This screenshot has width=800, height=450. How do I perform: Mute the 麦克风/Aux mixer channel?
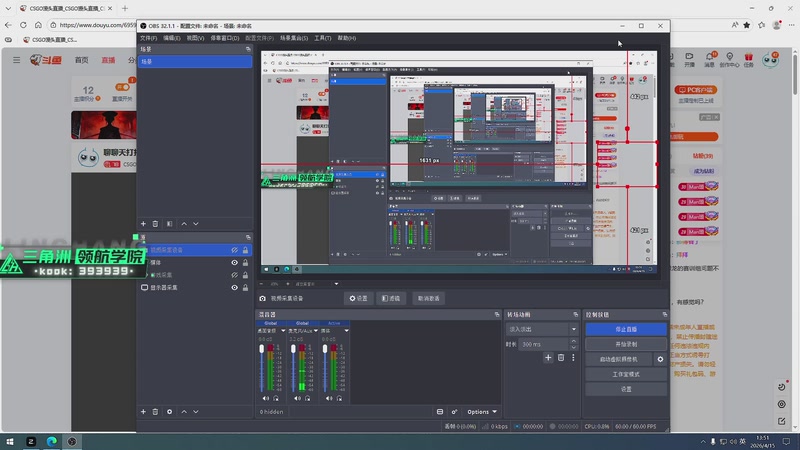(297, 398)
